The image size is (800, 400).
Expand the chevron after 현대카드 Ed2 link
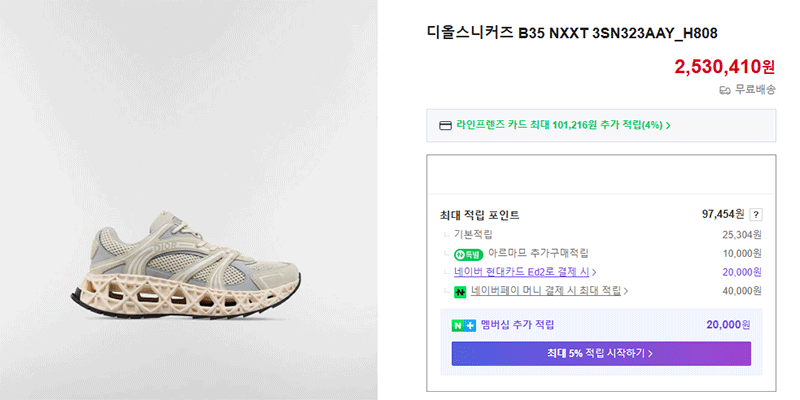(594, 272)
